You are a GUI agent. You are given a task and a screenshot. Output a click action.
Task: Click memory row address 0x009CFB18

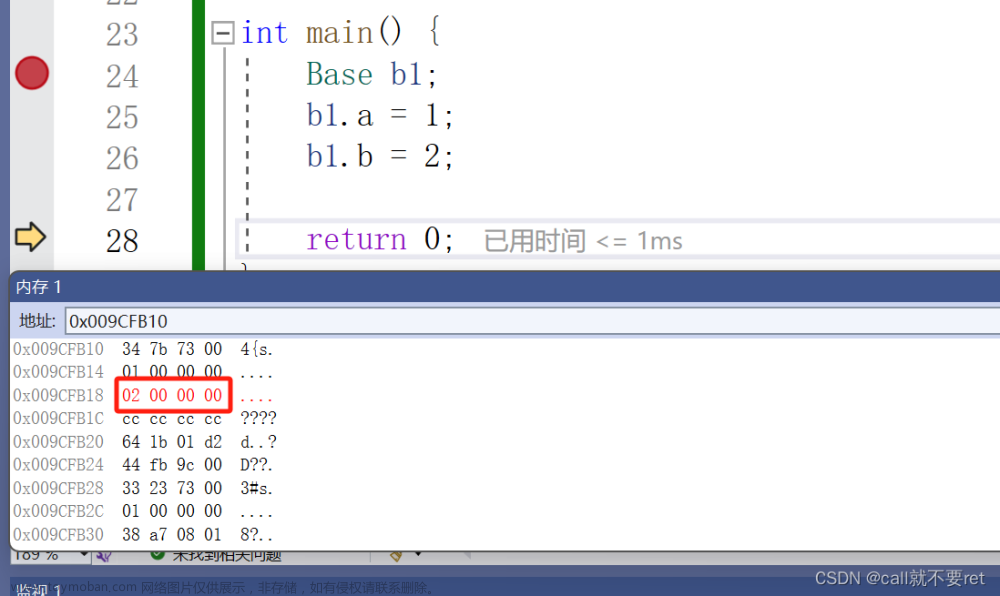(x=58, y=395)
